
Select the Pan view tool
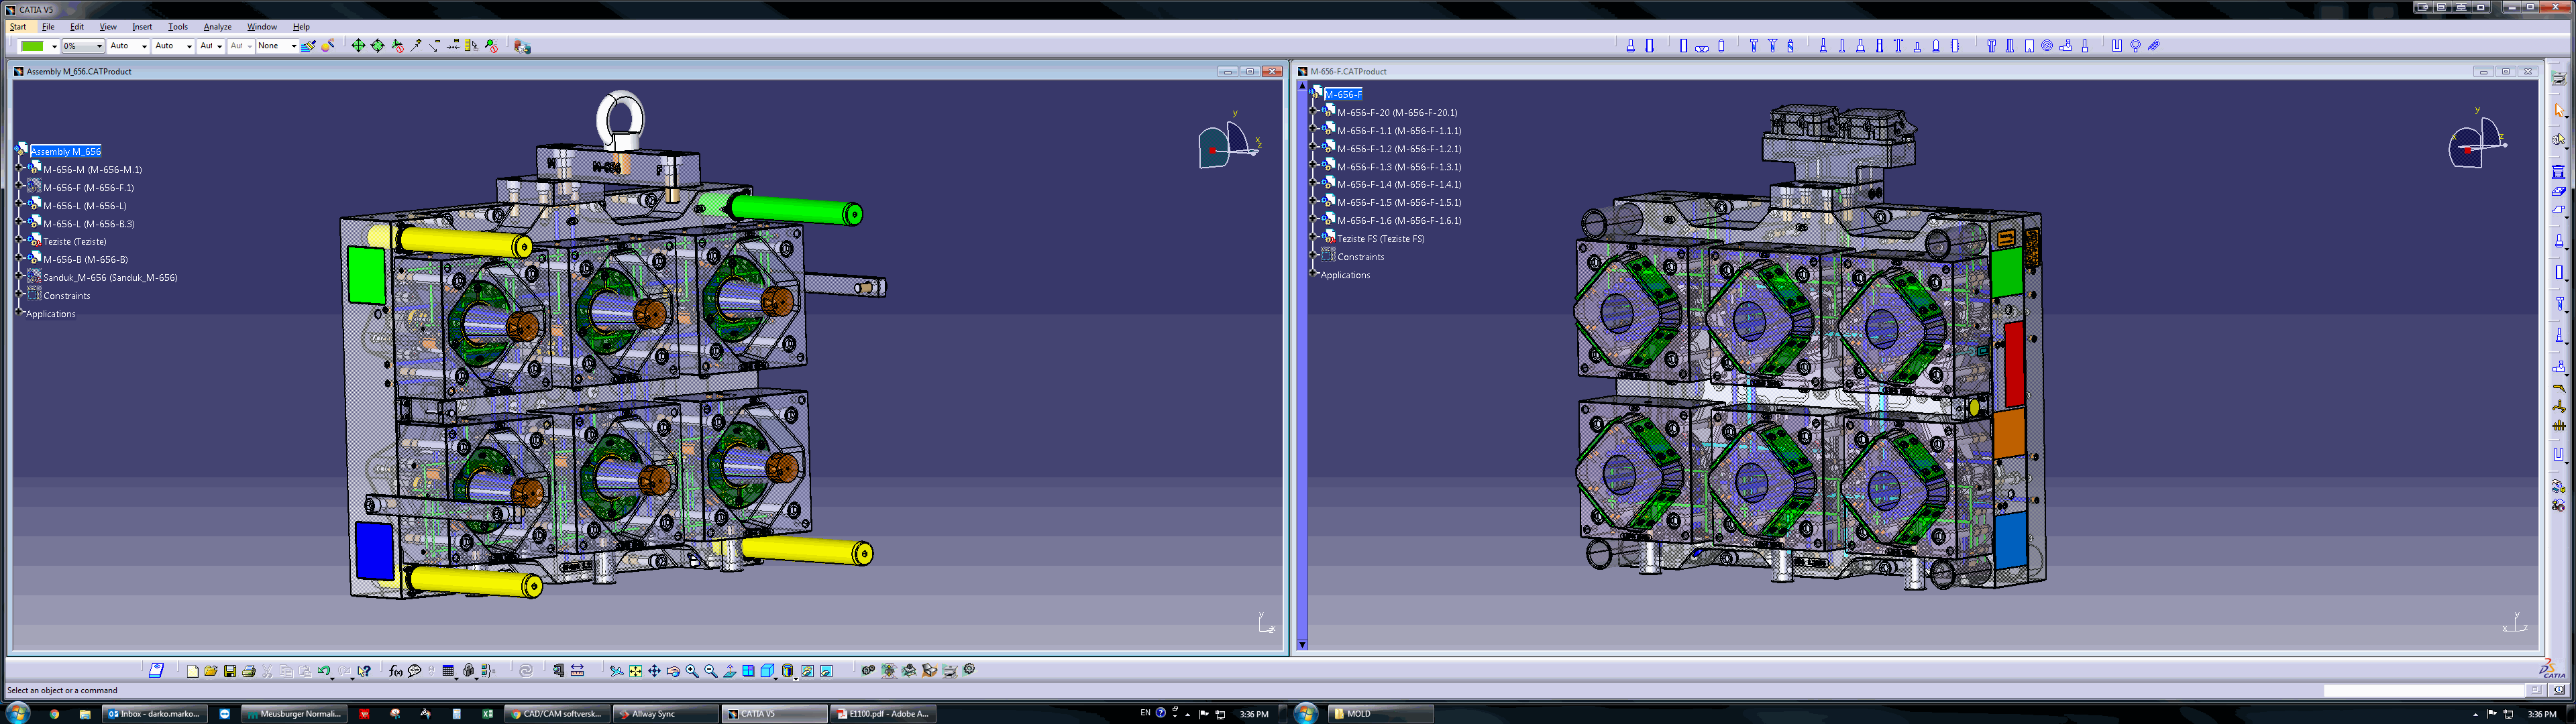(x=655, y=671)
